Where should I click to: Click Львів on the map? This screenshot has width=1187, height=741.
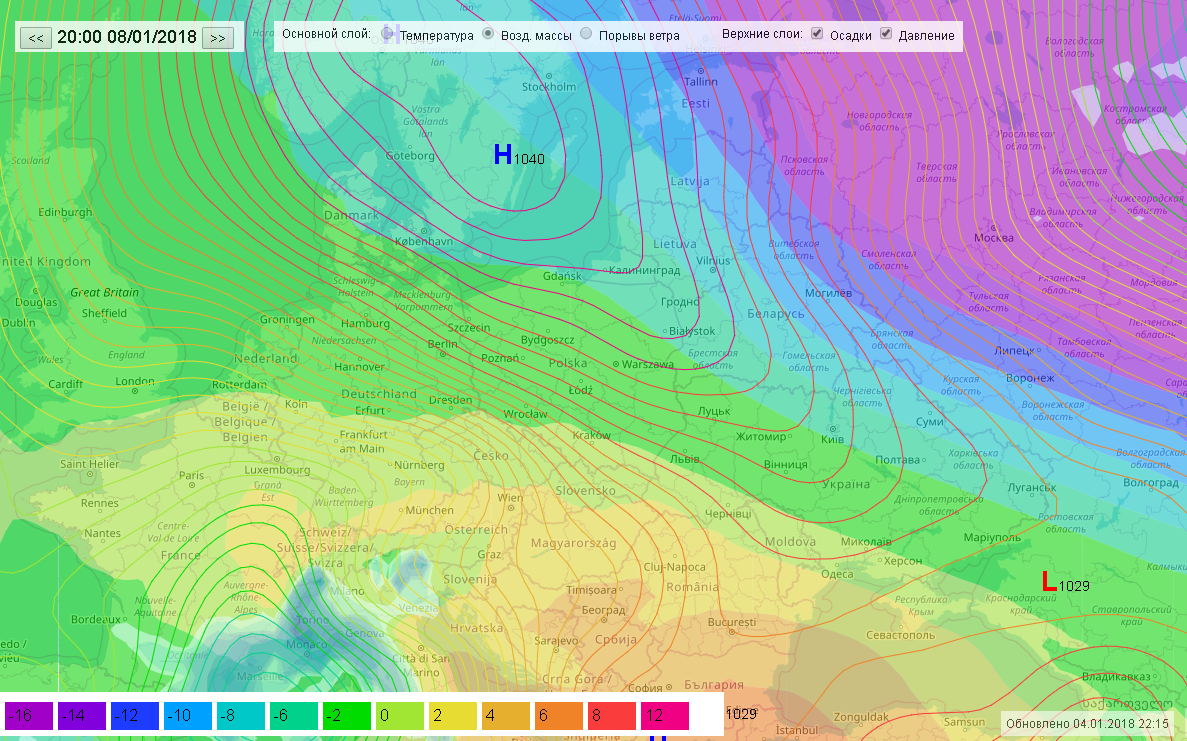[x=684, y=459]
